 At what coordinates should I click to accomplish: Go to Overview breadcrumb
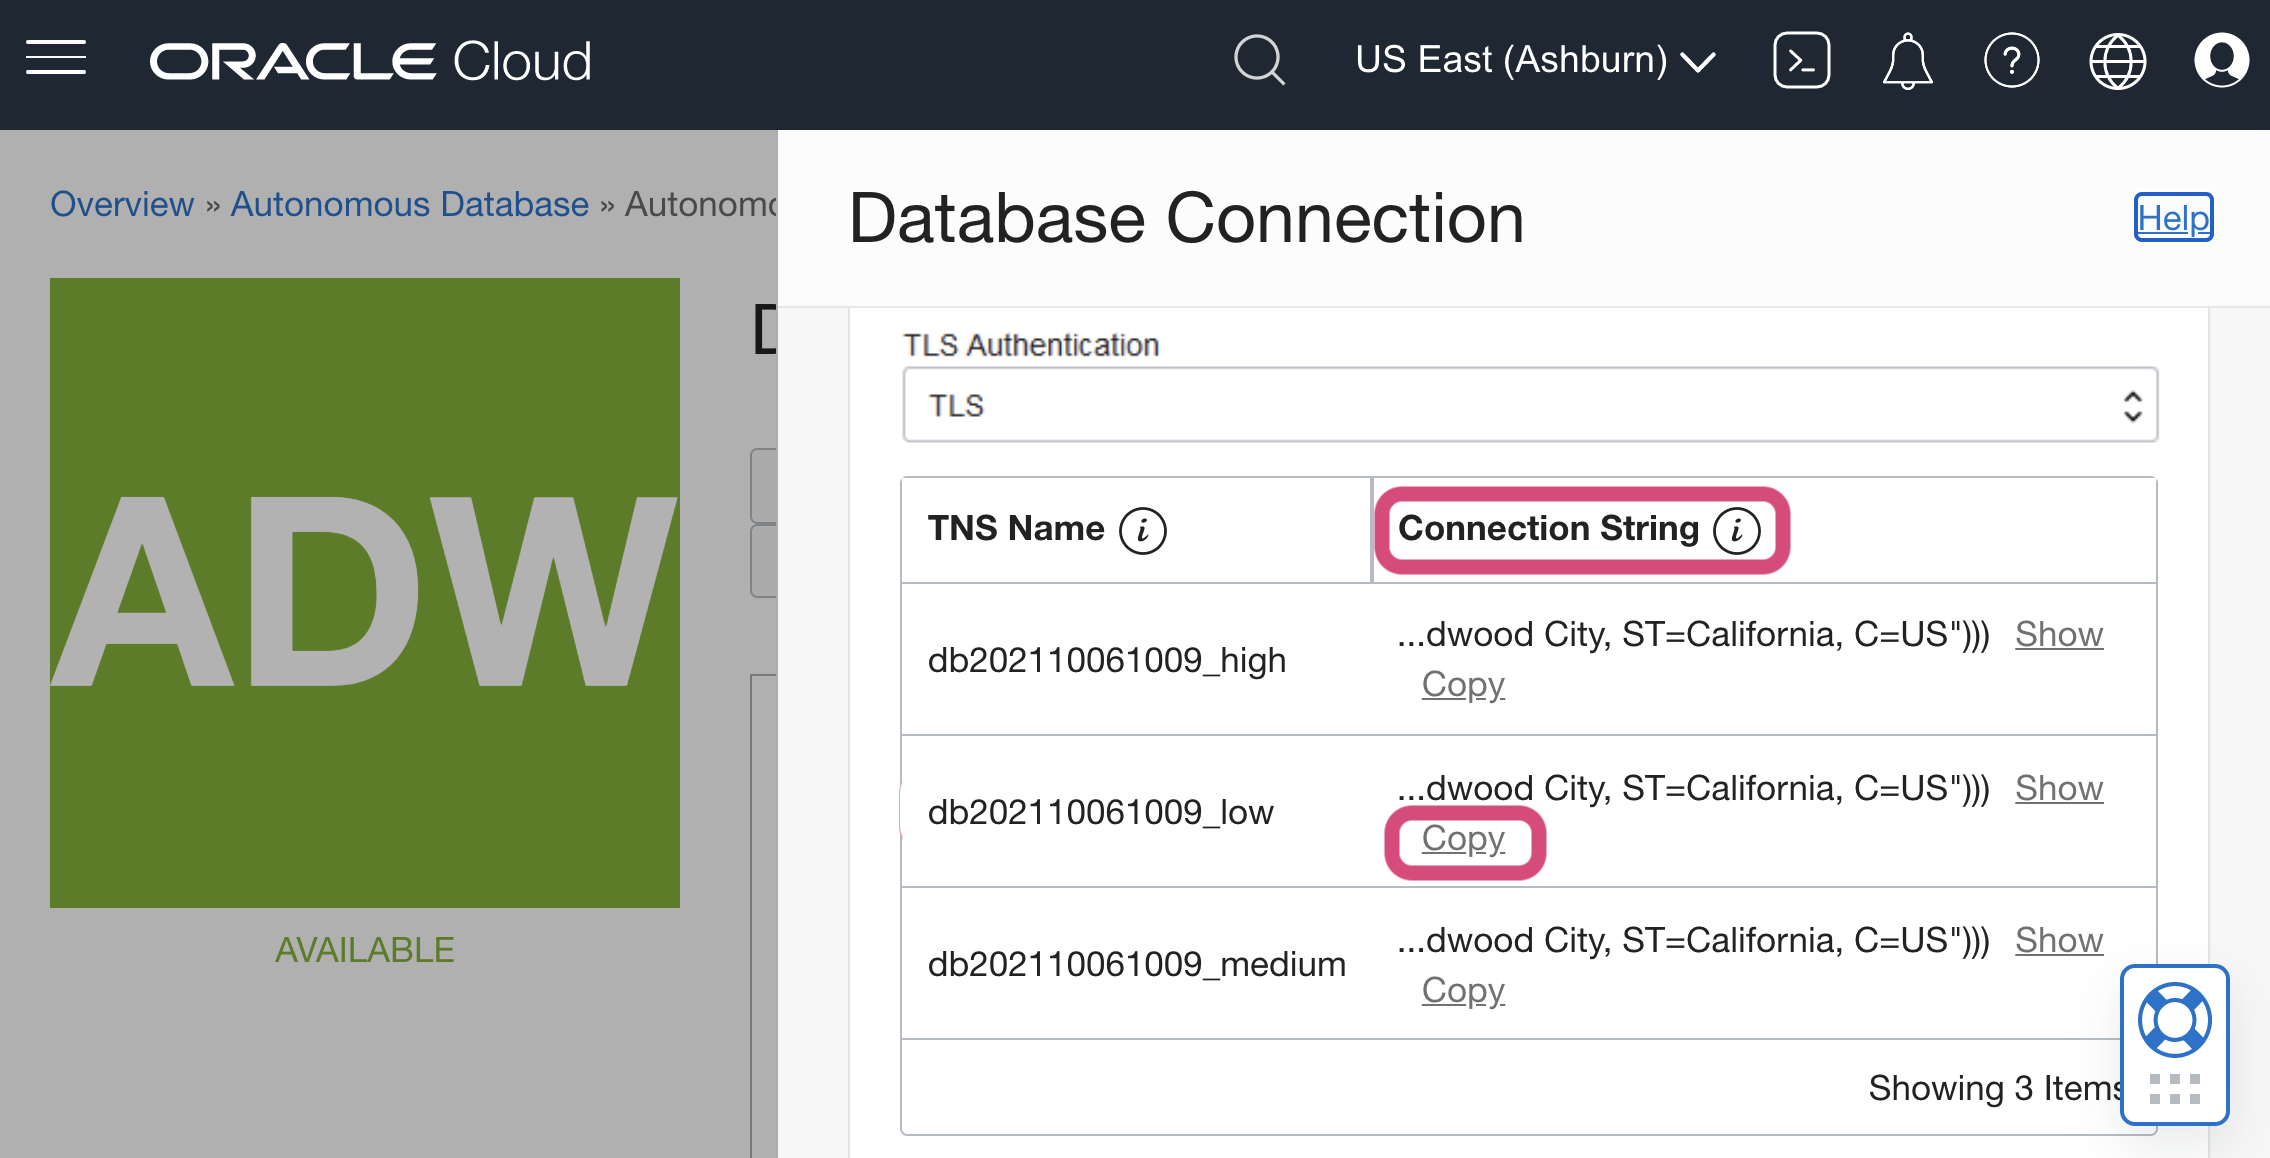pyautogui.click(x=122, y=204)
